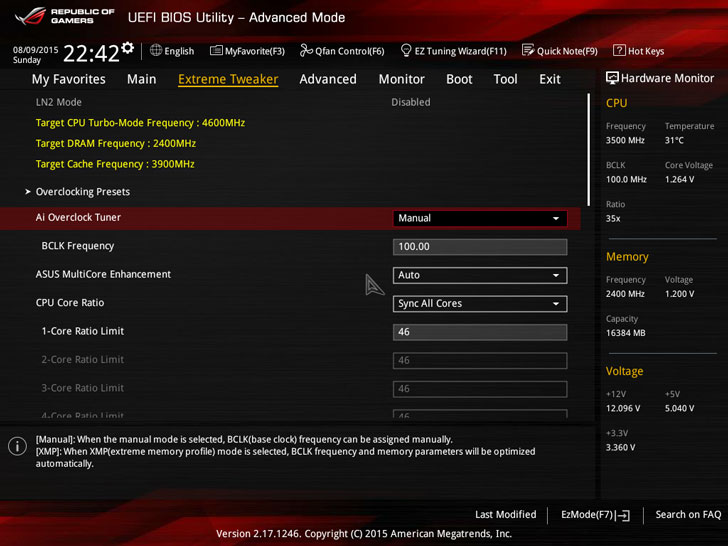Click the Qfan Control fan icon
This screenshot has width=728, height=546.
coord(306,50)
